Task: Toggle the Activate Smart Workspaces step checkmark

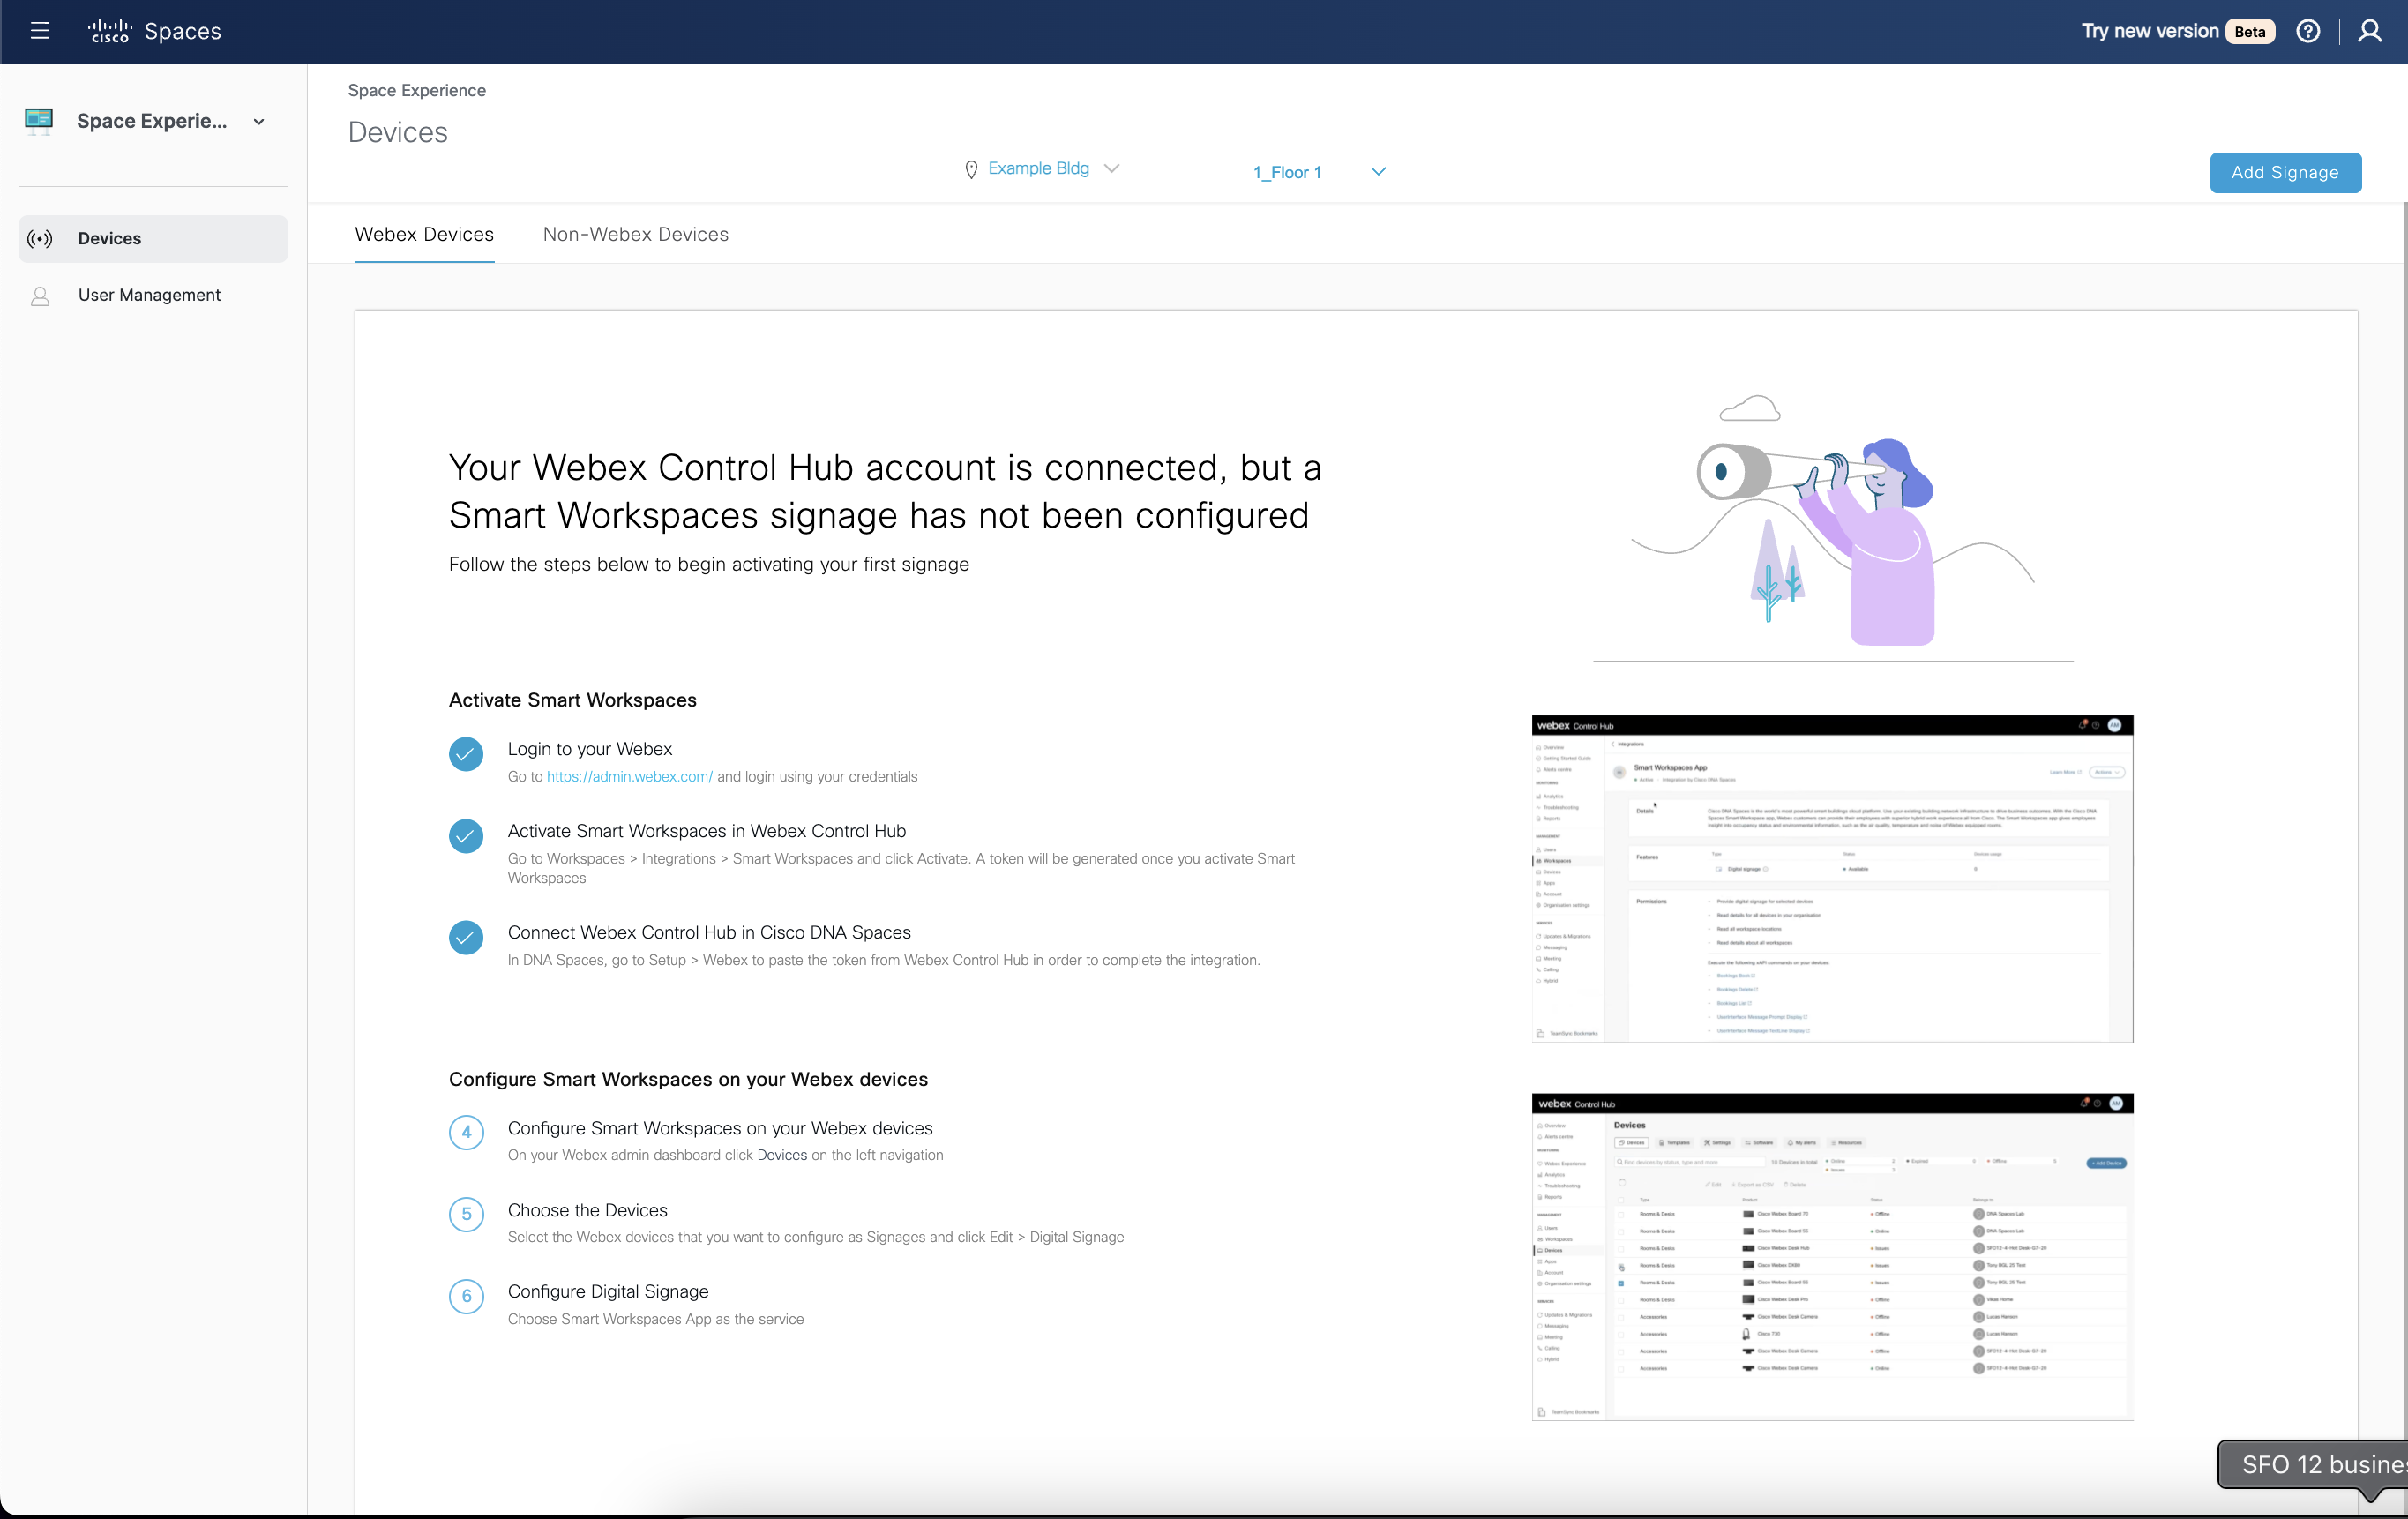Action: tap(466, 837)
